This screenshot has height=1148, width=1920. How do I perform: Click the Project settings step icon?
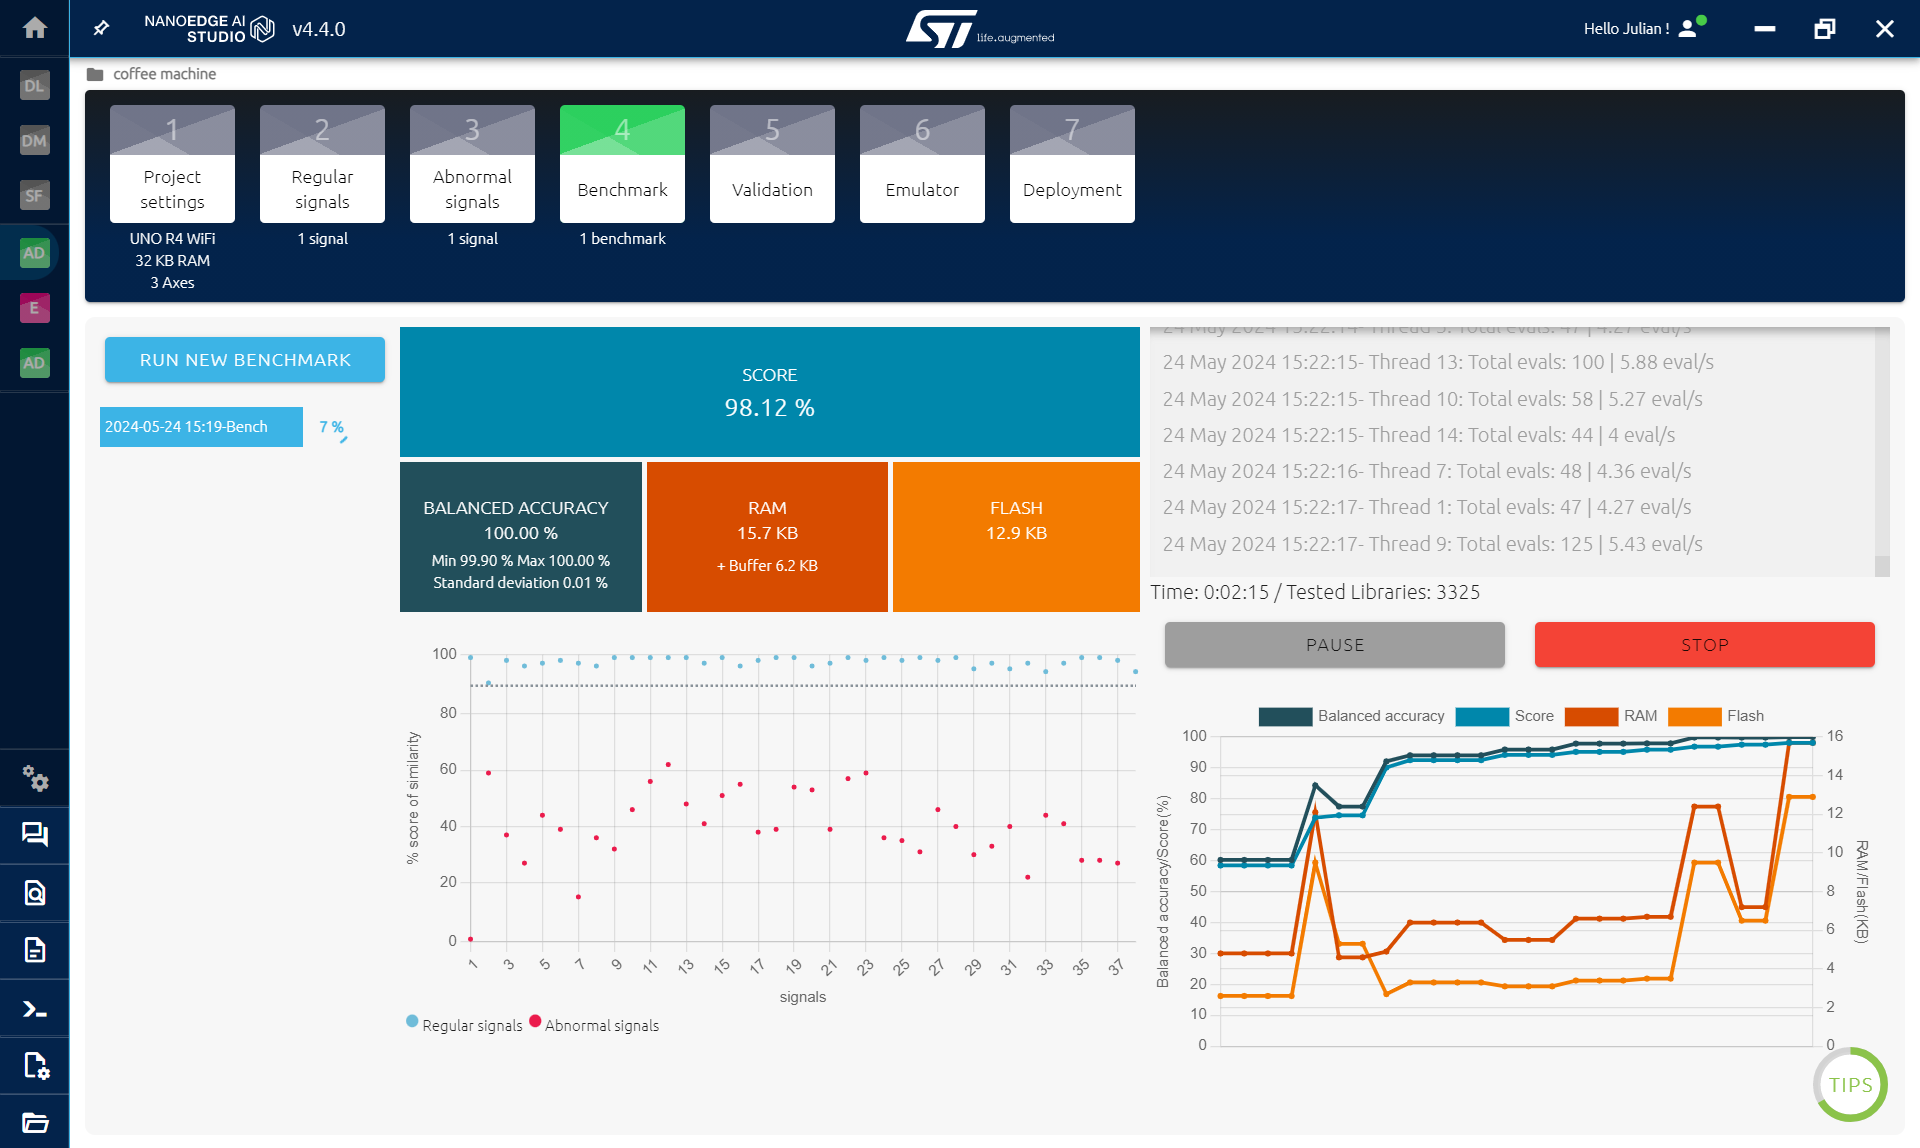click(x=172, y=163)
